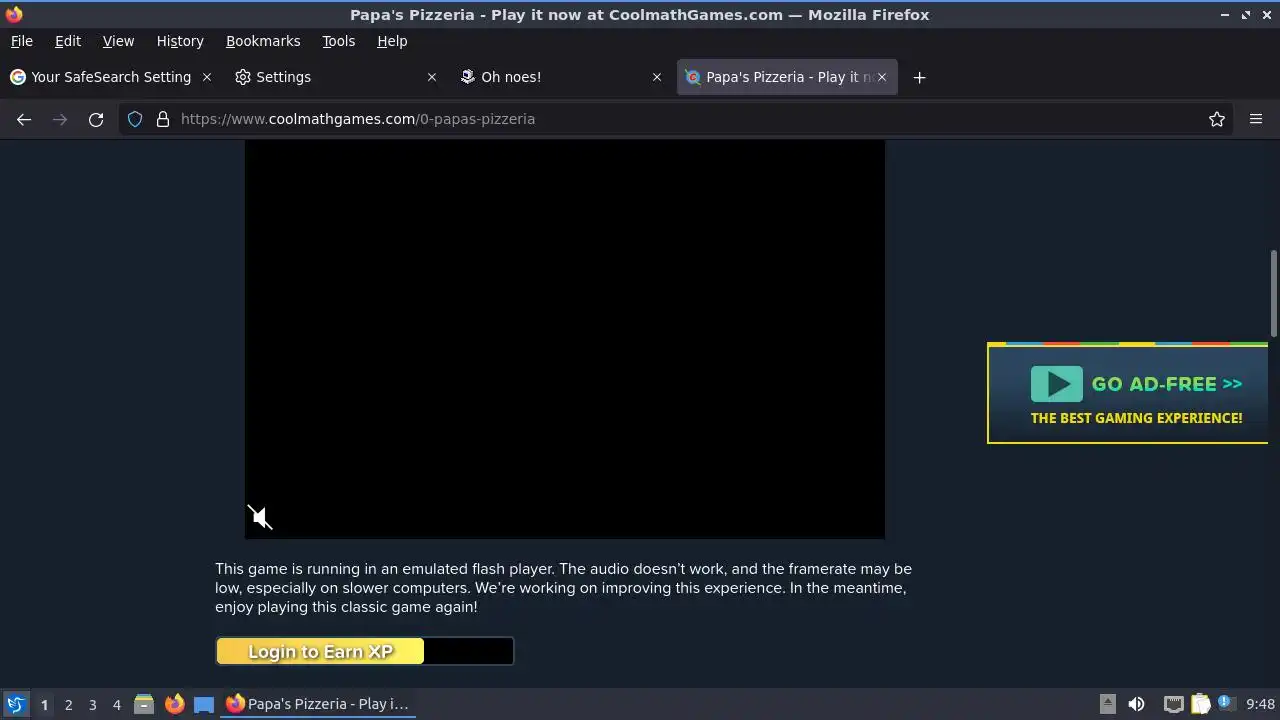The image size is (1280, 720).
Task: Open the network tray icon
Action: tap(1174, 704)
